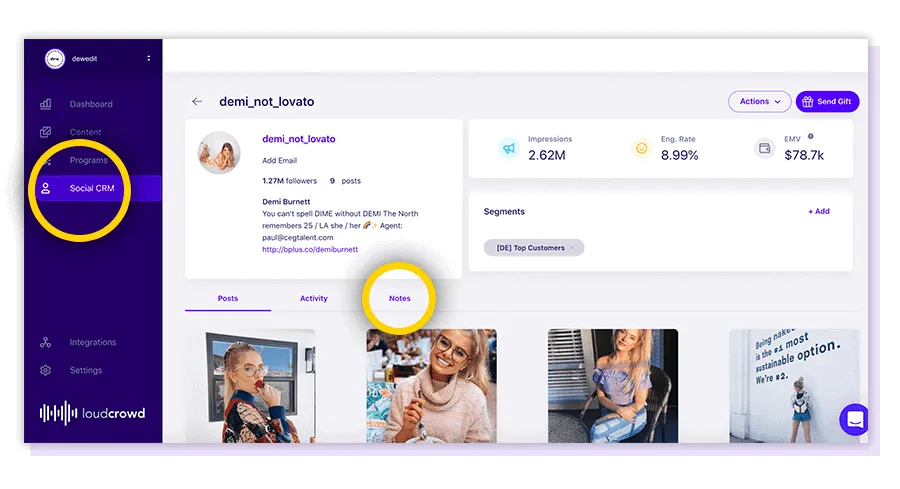The width and height of the screenshot is (900, 489).
Task: Click the dewedit account avatar
Action: point(55,59)
